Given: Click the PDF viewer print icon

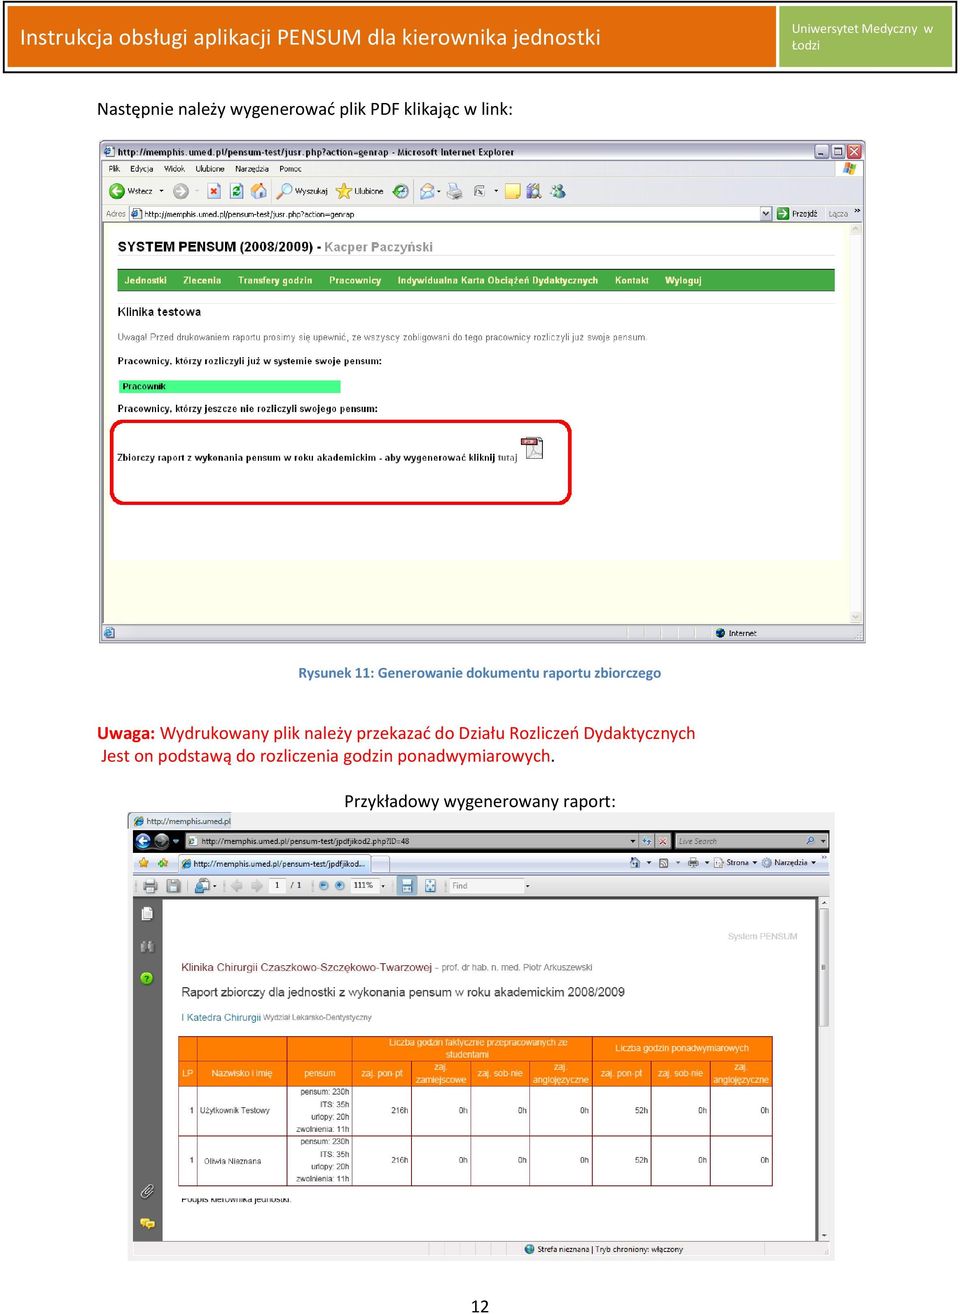Looking at the screenshot, I should pyautogui.click(x=150, y=886).
